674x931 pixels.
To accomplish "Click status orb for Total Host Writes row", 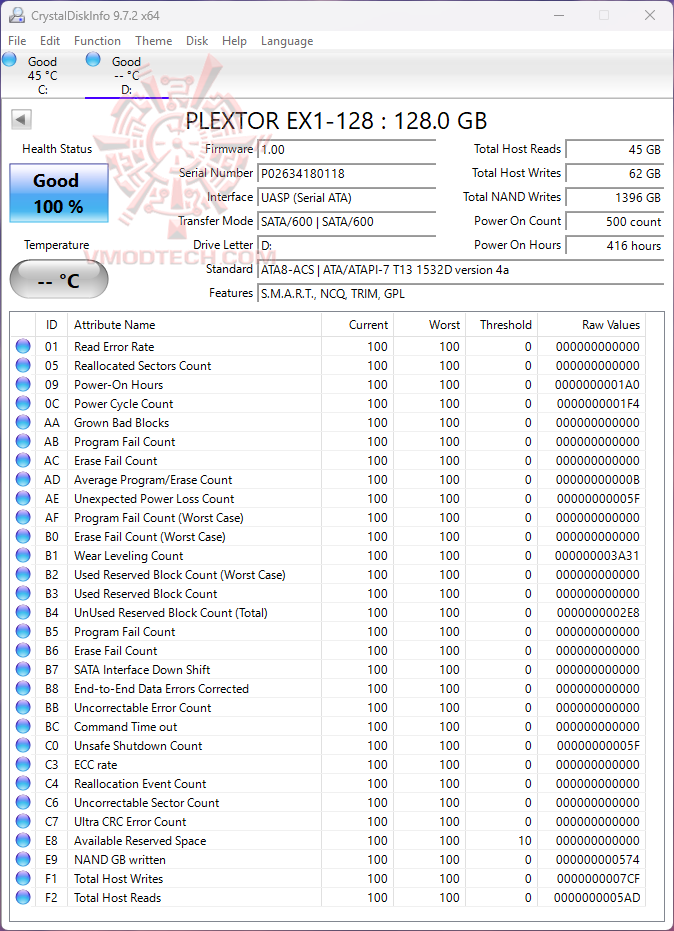I will click(23, 878).
